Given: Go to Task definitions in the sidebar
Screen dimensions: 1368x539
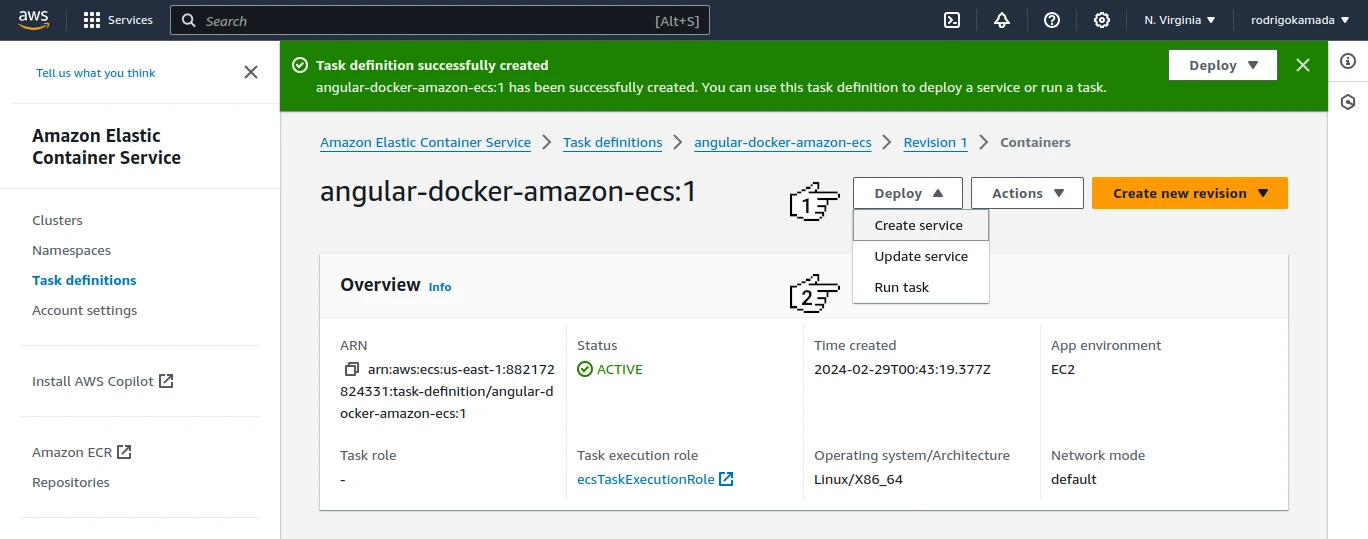Looking at the screenshot, I should coord(84,280).
